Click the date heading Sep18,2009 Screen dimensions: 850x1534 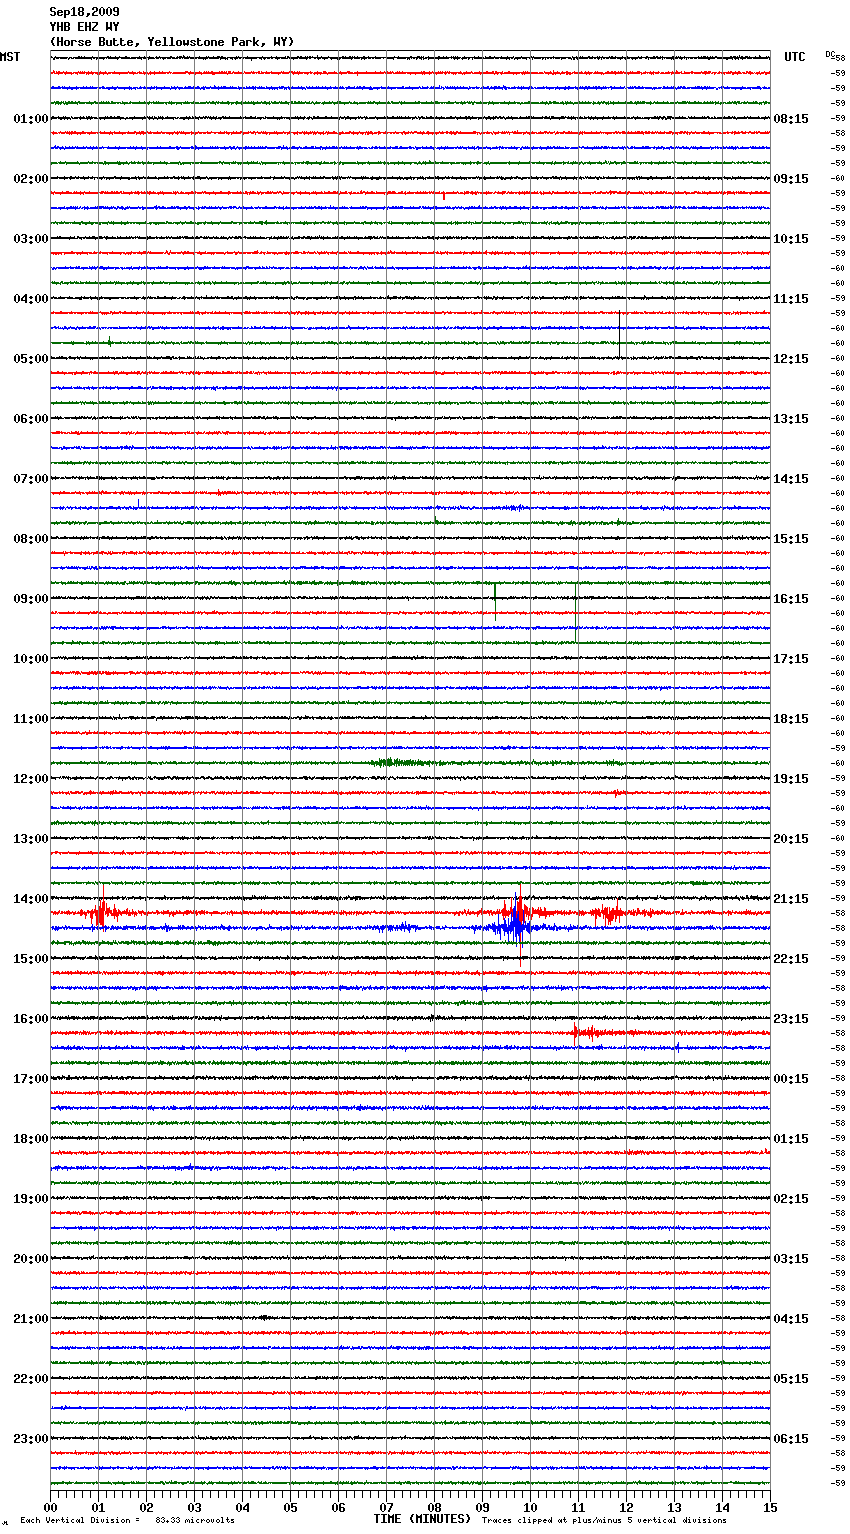[x=84, y=12]
